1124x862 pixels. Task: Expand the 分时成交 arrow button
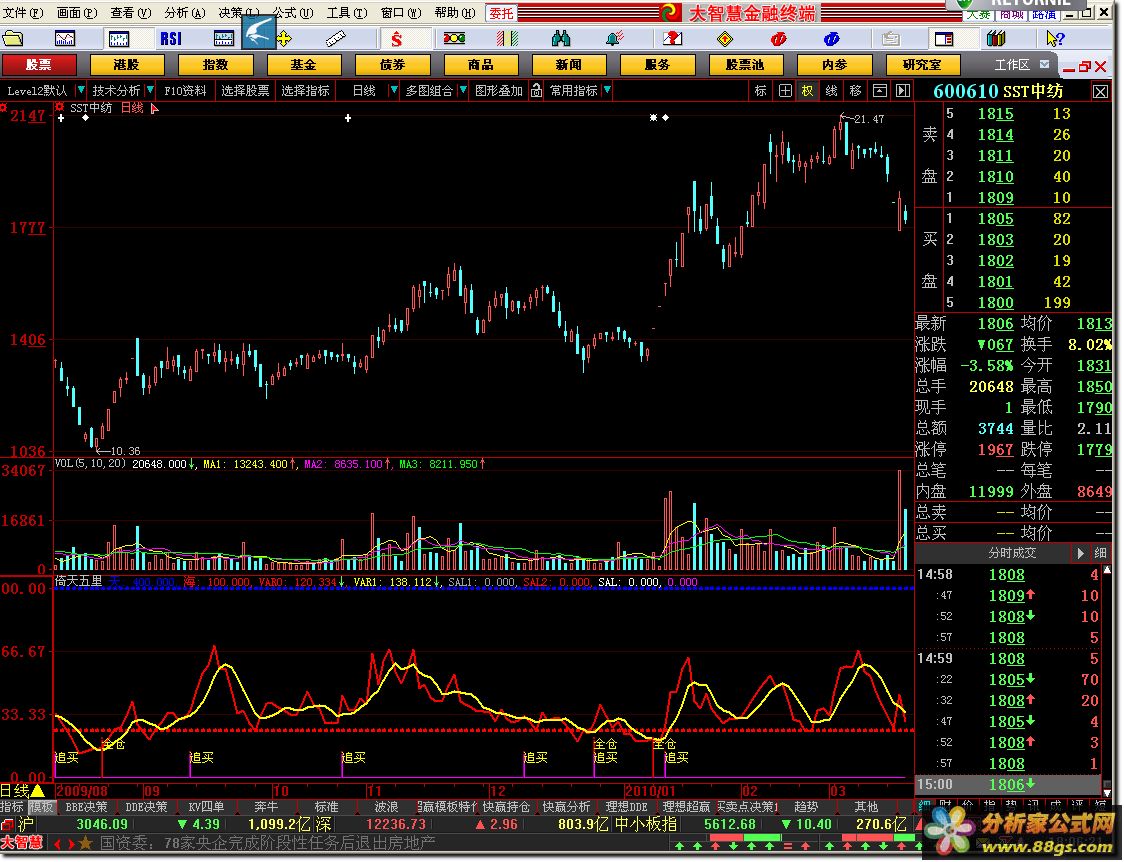(1080, 553)
